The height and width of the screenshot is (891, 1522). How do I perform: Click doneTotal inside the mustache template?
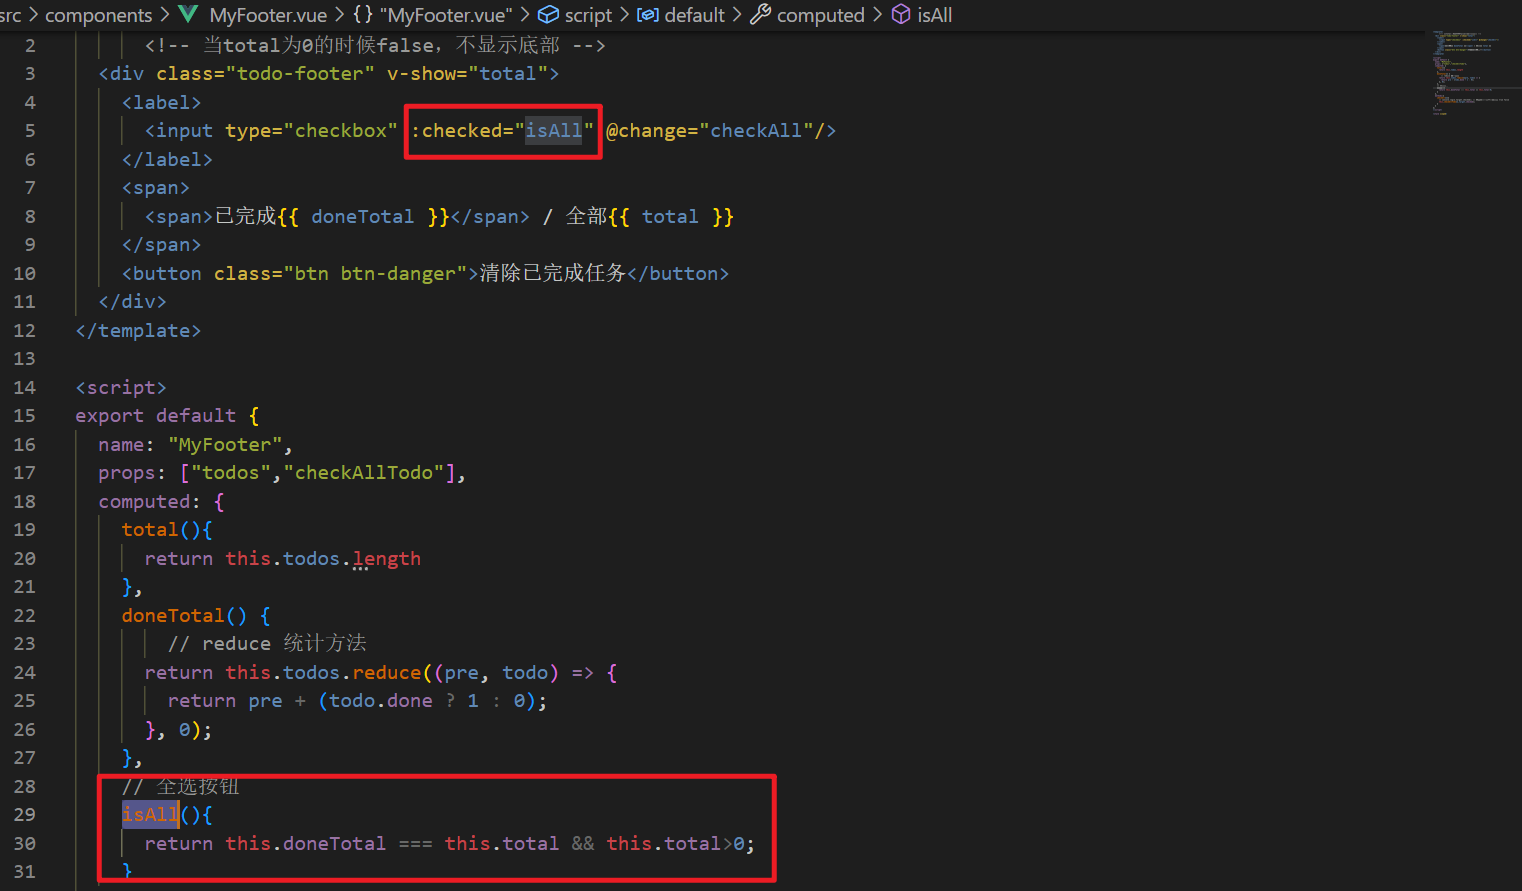[x=363, y=217]
